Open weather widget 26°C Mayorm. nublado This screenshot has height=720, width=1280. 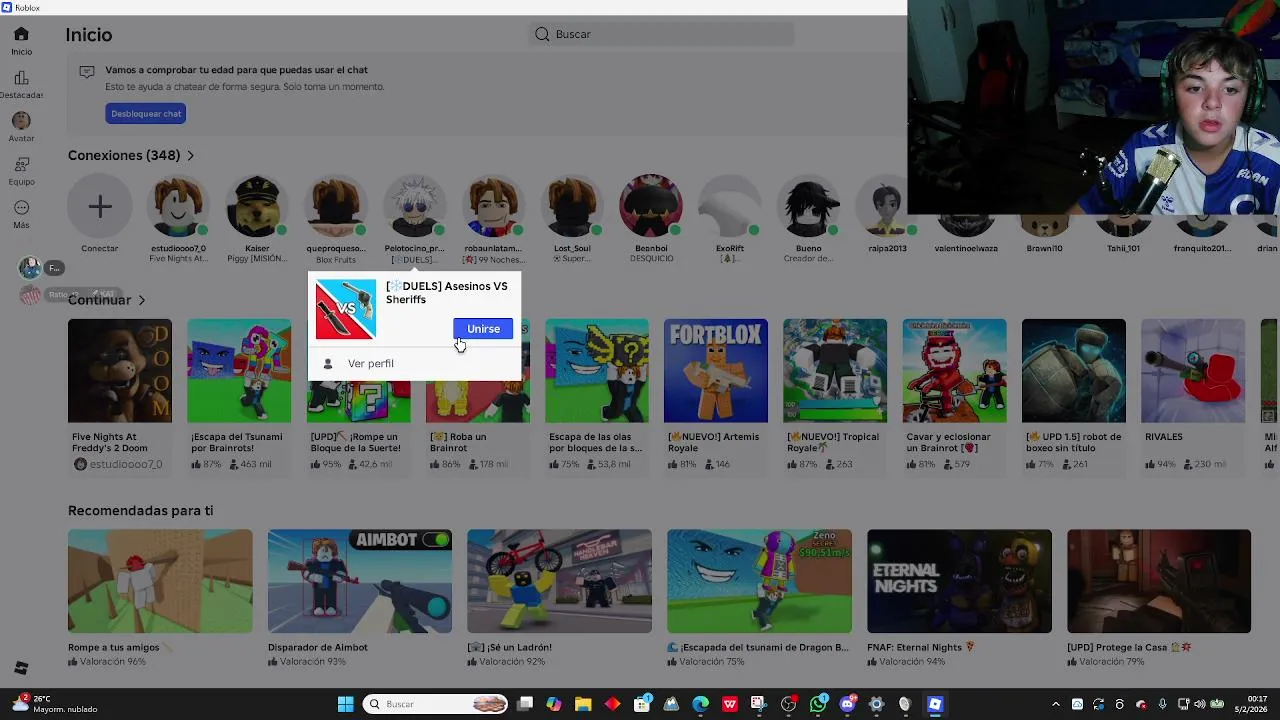point(55,704)
